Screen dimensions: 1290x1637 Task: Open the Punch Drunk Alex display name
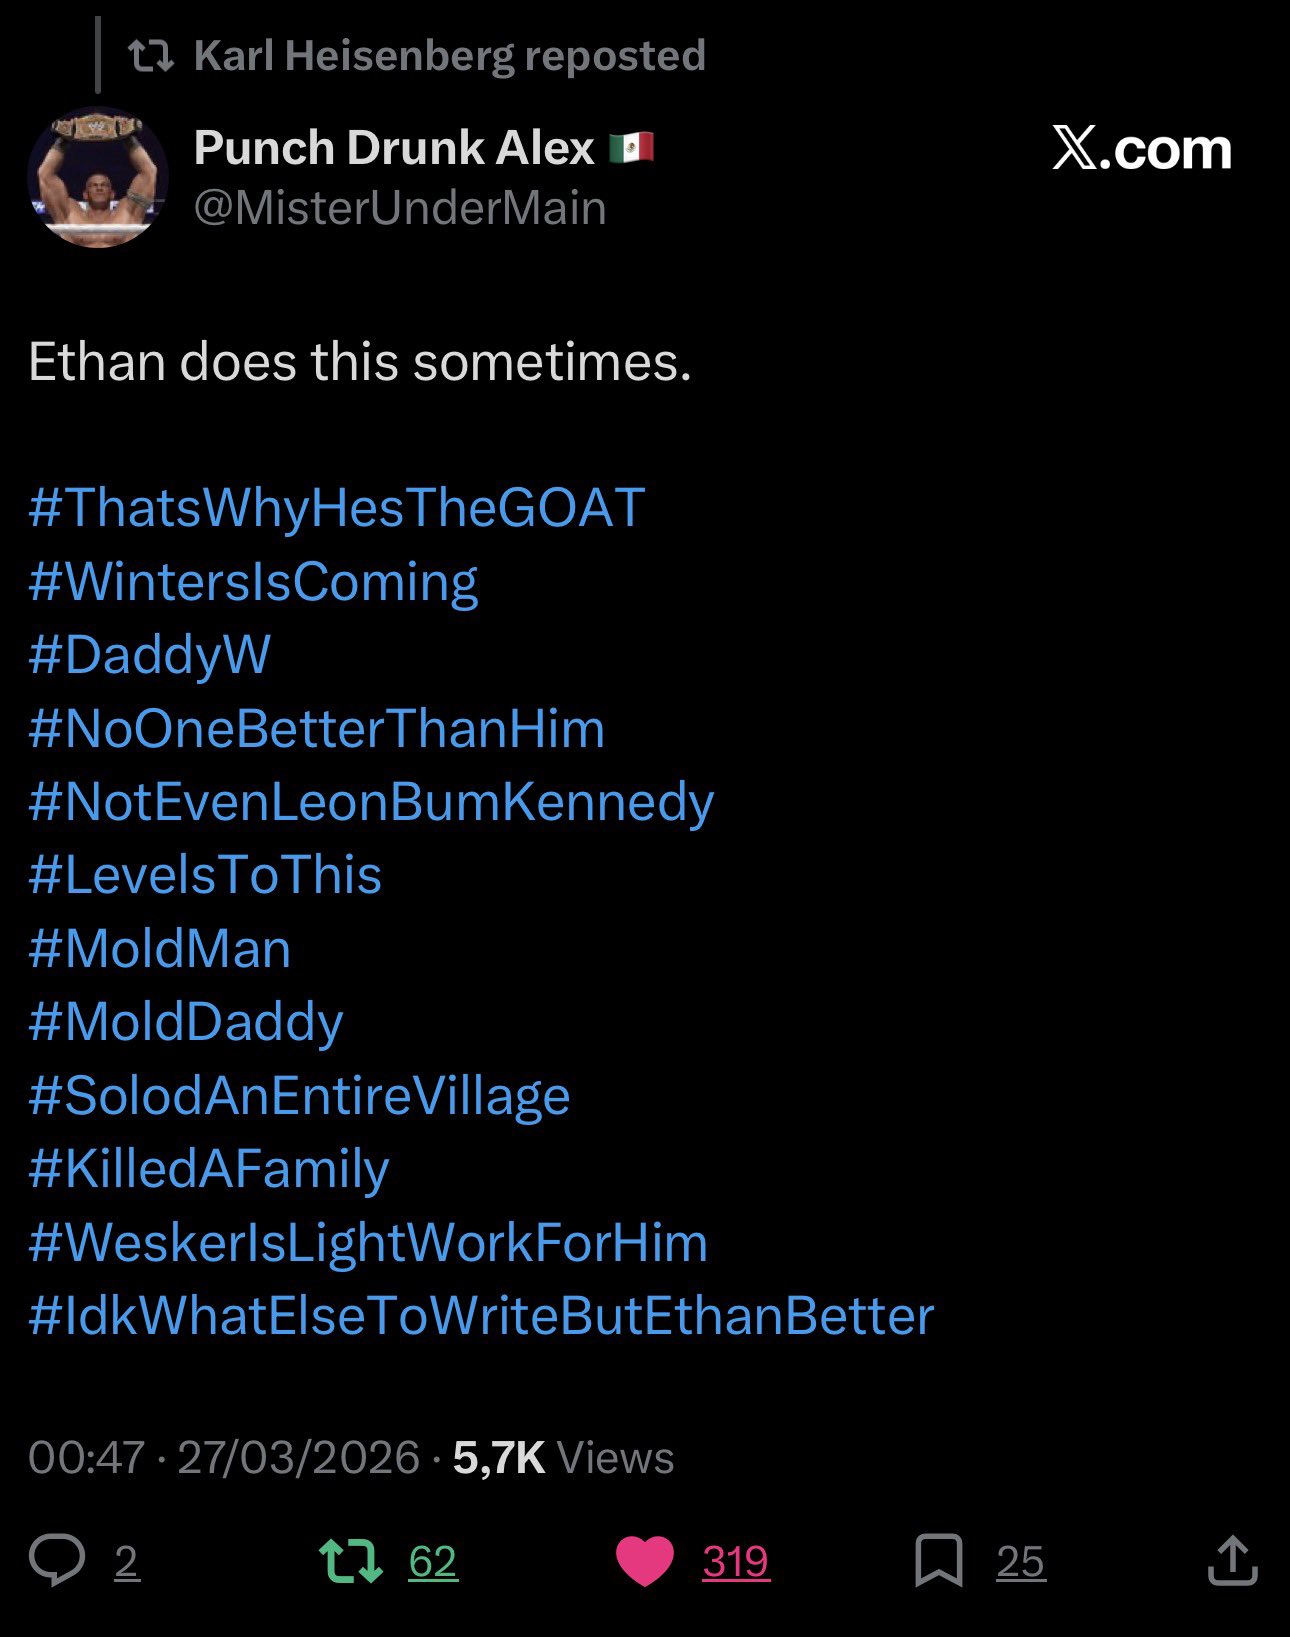[x=394, y=148]
